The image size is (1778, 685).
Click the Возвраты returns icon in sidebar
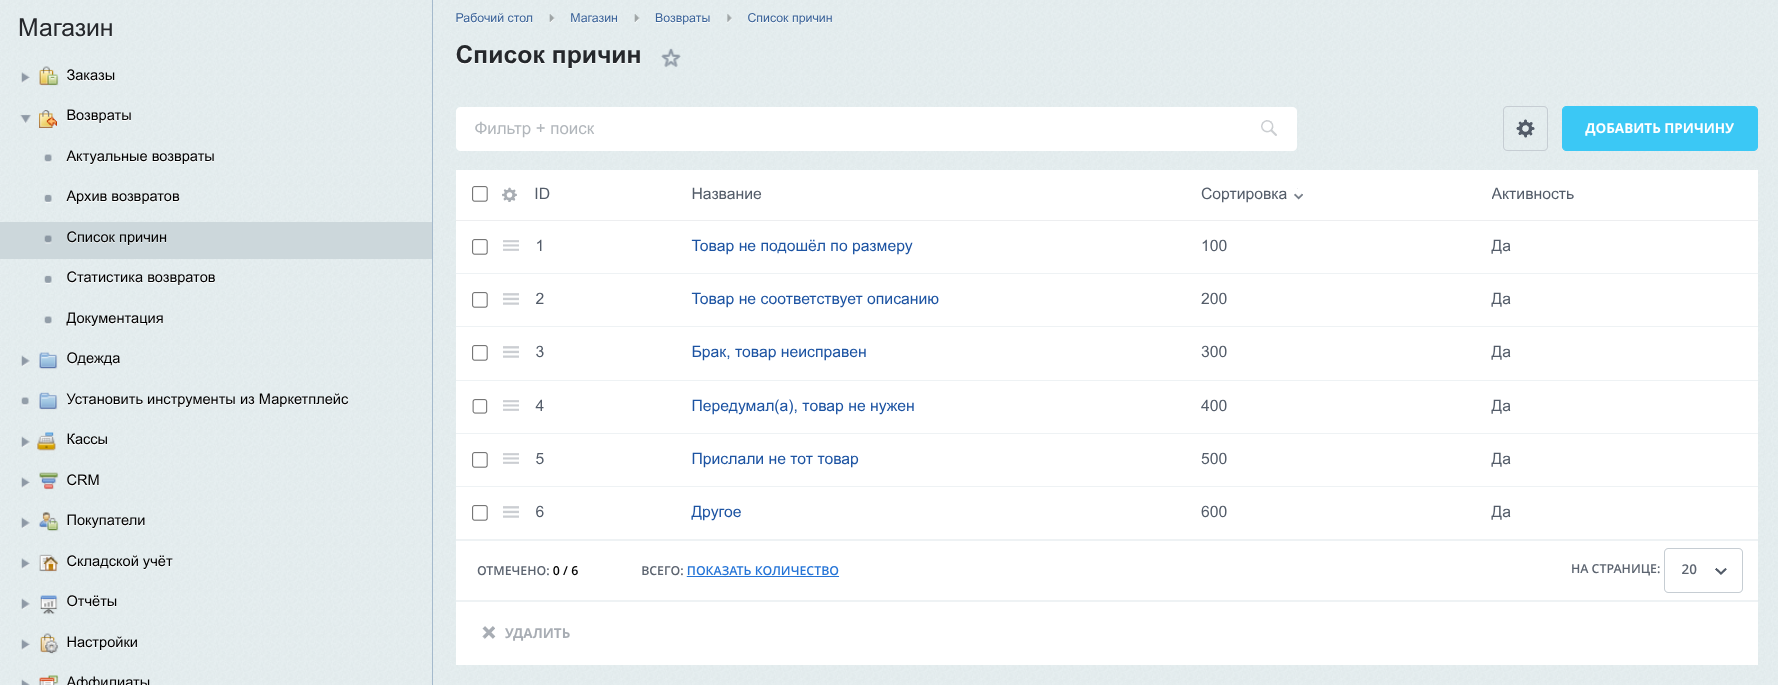click(x=48, y=118)
